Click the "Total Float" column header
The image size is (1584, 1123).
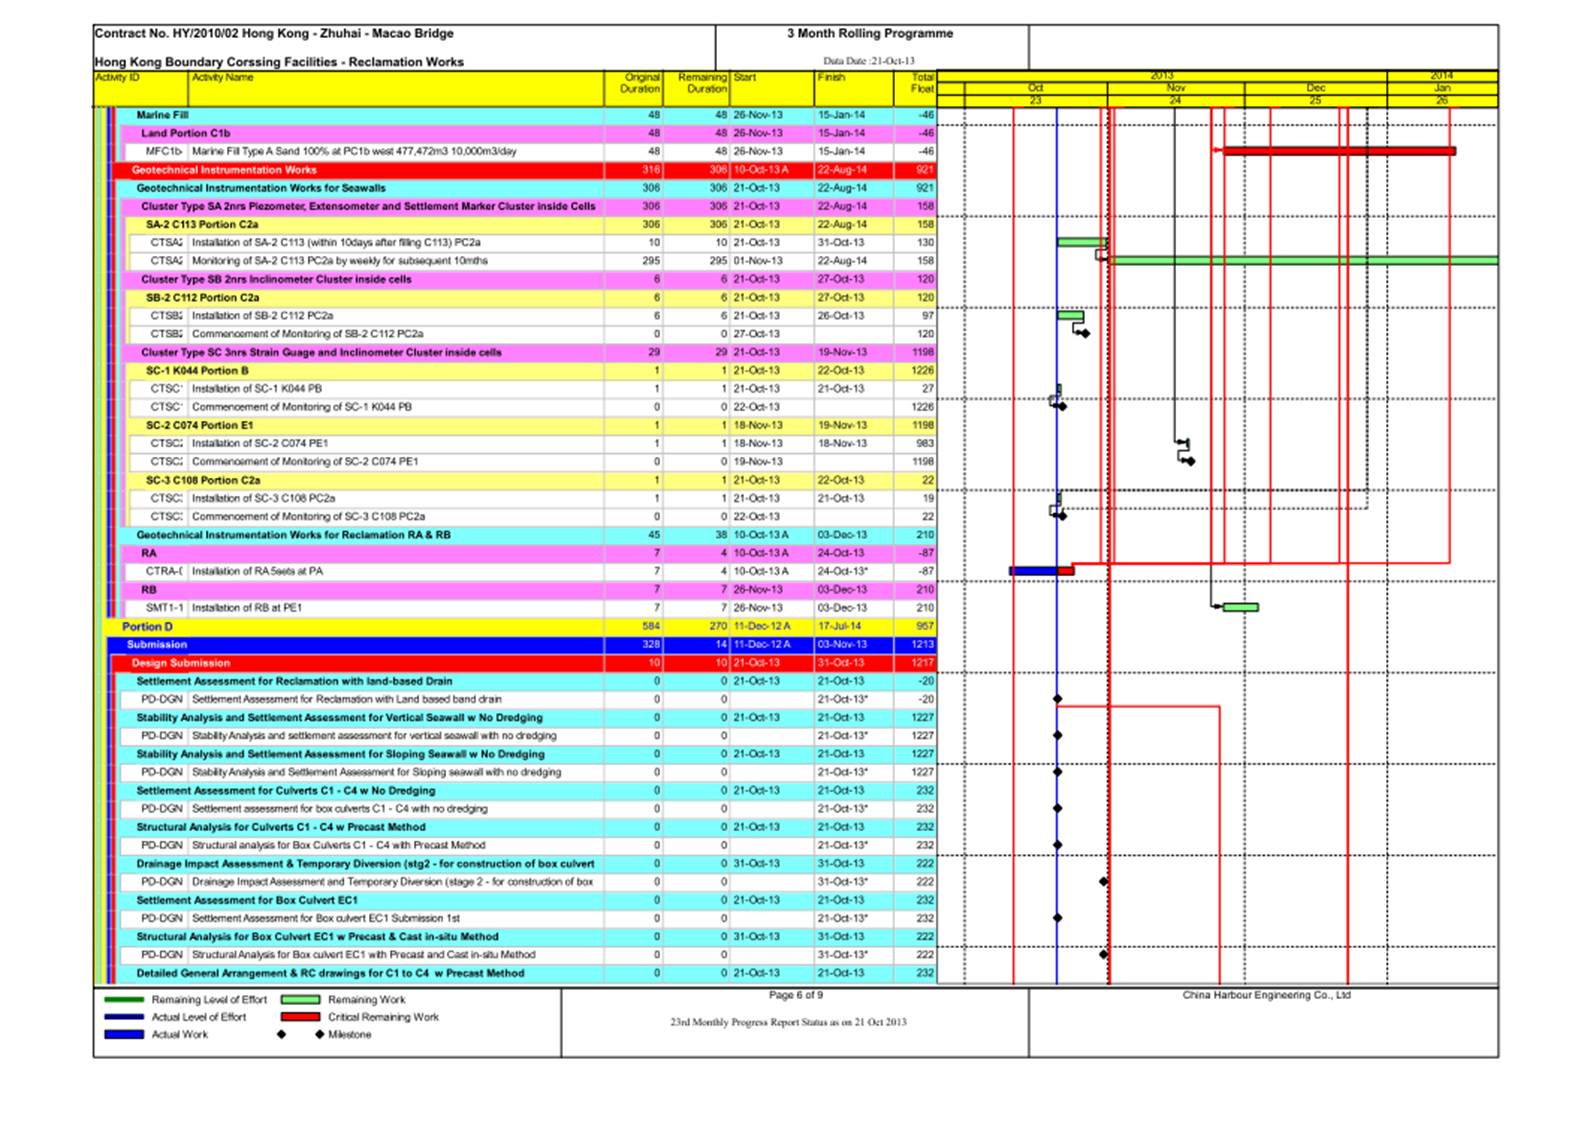pyautogui.click(x=917, y=88)
